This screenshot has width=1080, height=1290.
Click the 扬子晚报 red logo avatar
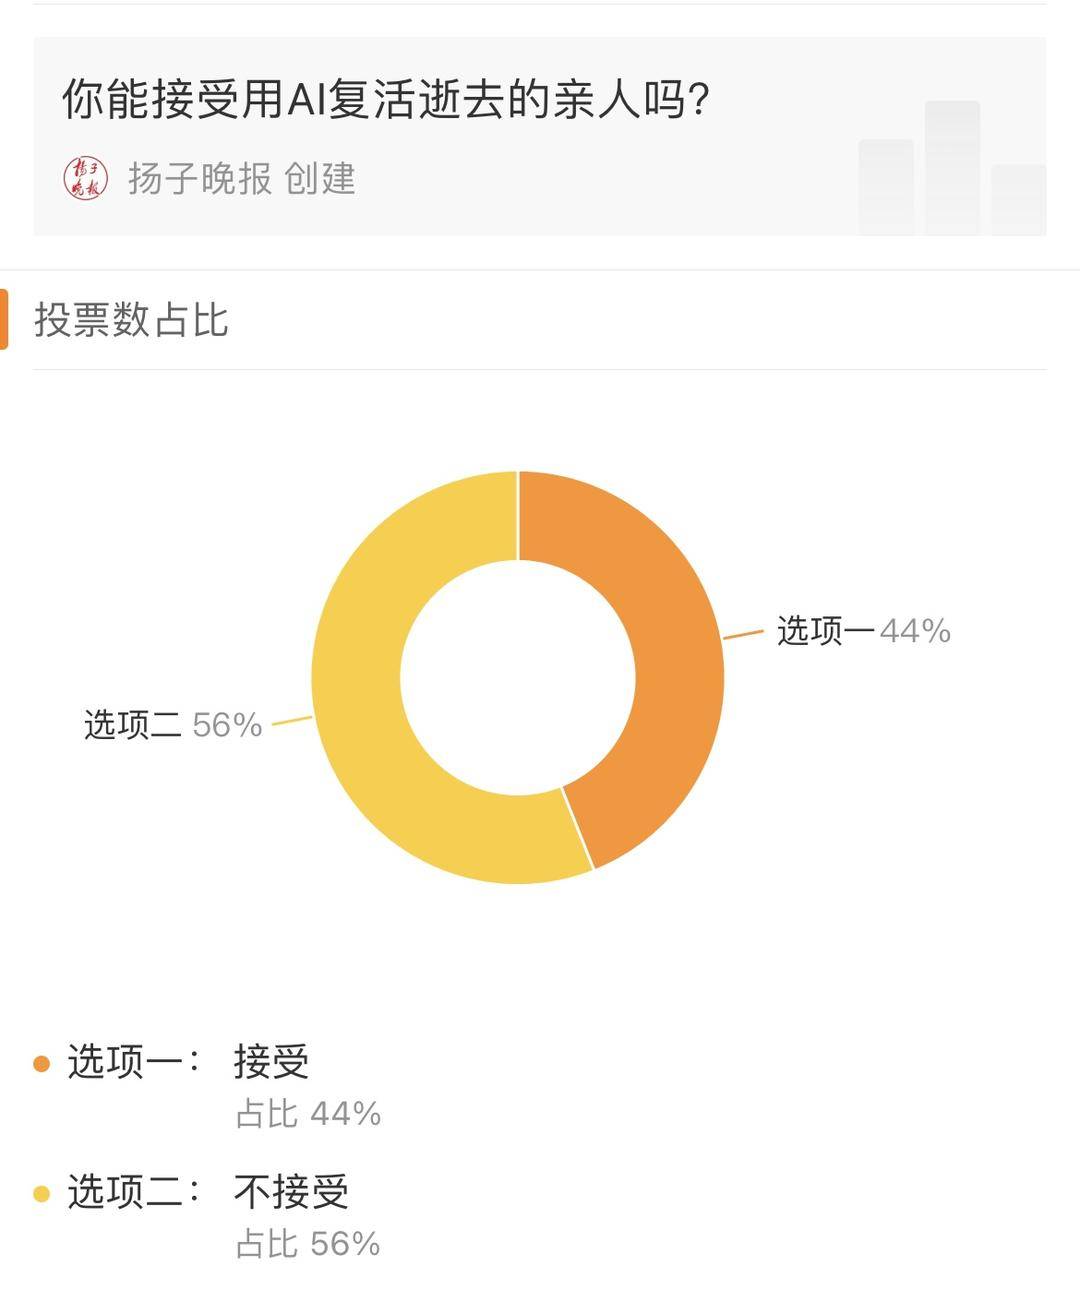85,179
